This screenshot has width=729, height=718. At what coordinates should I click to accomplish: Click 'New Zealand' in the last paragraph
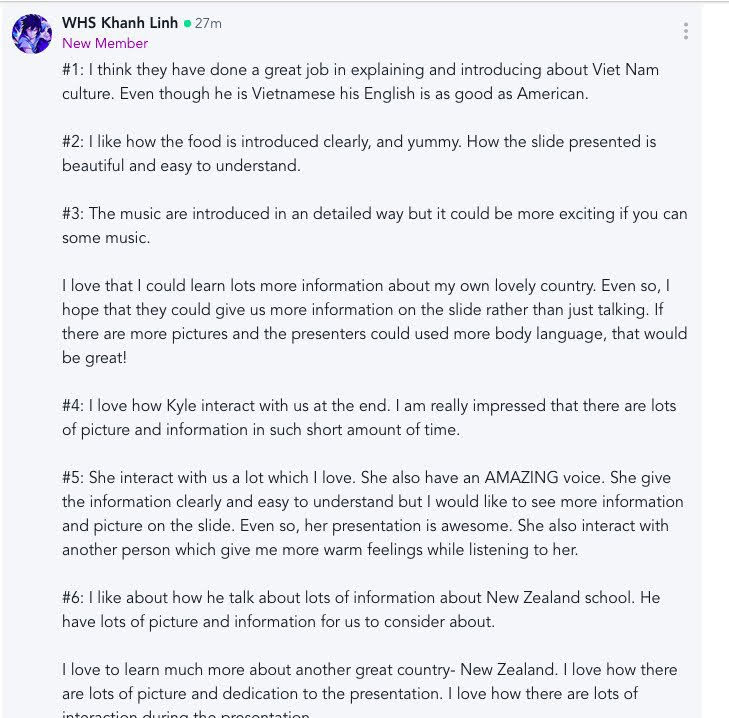tap(507, 669)
